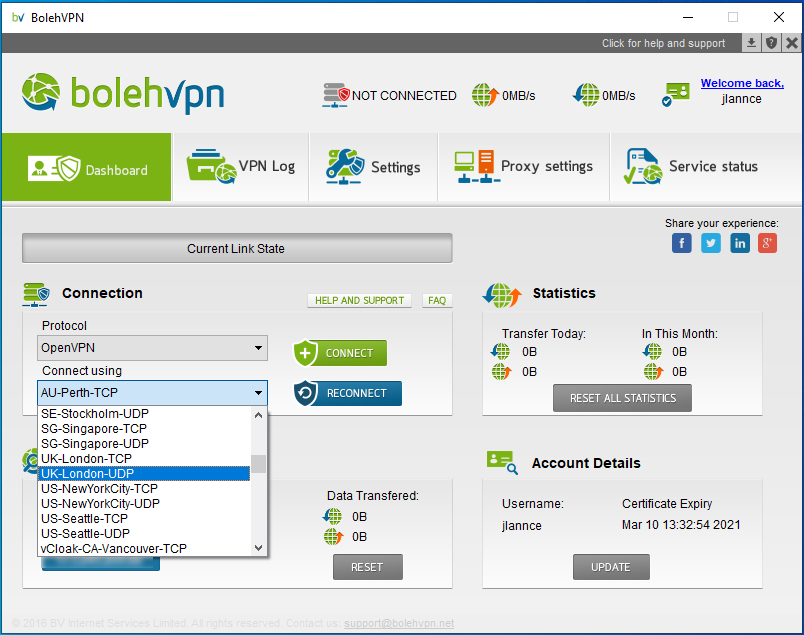The image size is (804, 635).
Task: Click the download icon in top bar
Action: [751, 43]
